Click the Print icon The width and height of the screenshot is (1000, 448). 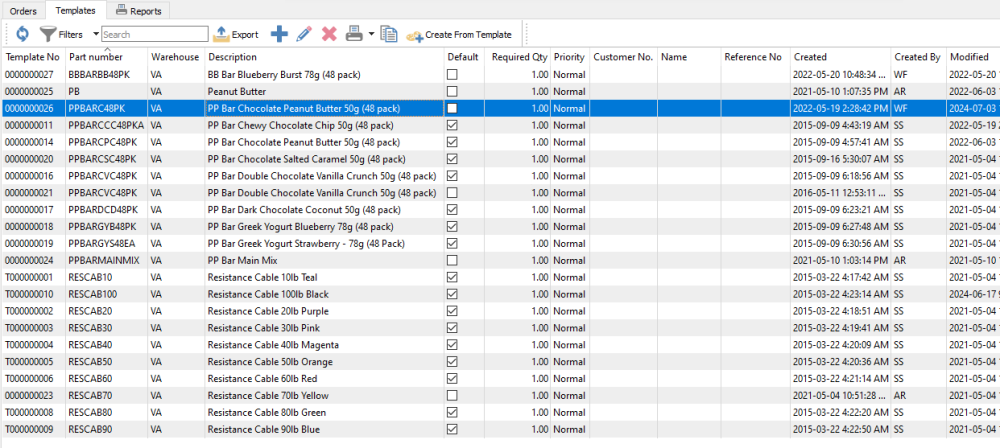[x=354, y=34]
